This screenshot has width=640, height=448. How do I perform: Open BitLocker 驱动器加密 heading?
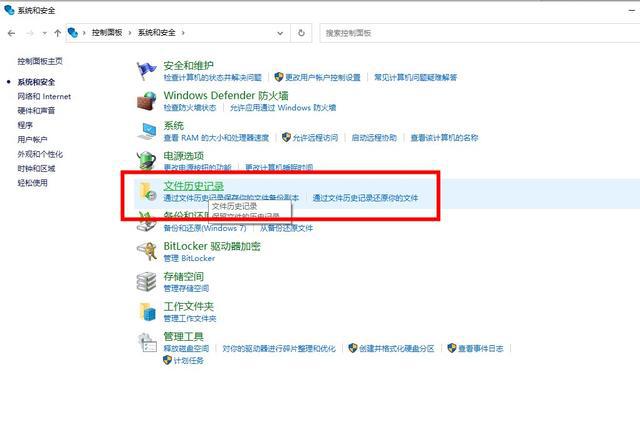212,246
